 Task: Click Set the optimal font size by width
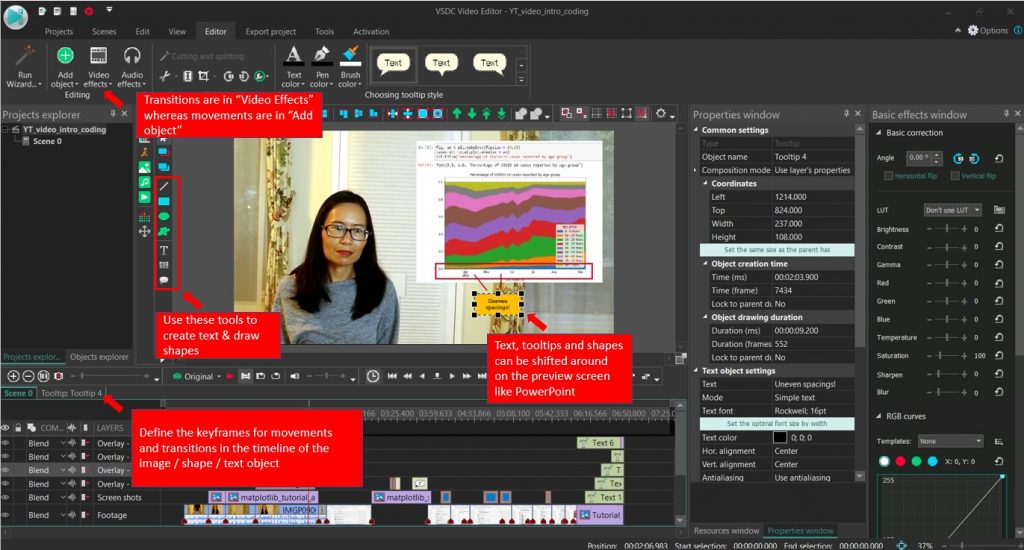coord(776,423)
